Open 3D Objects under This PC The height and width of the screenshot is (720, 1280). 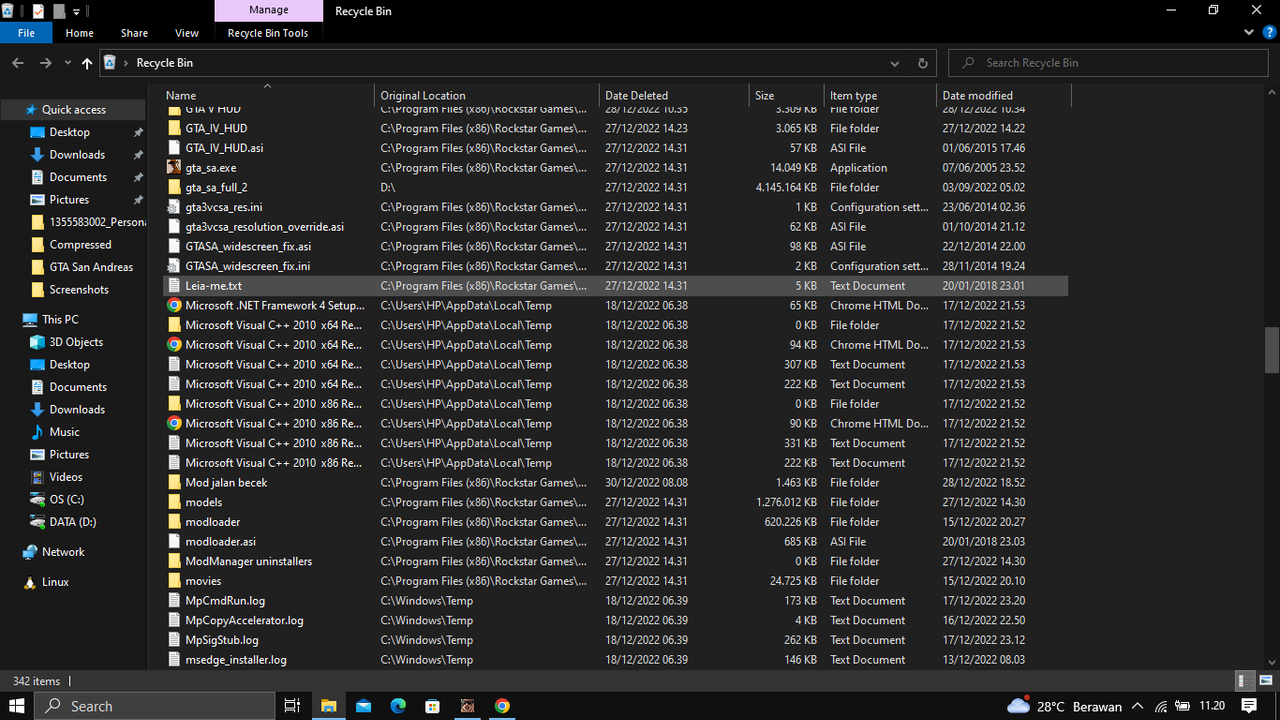(76, 342)
